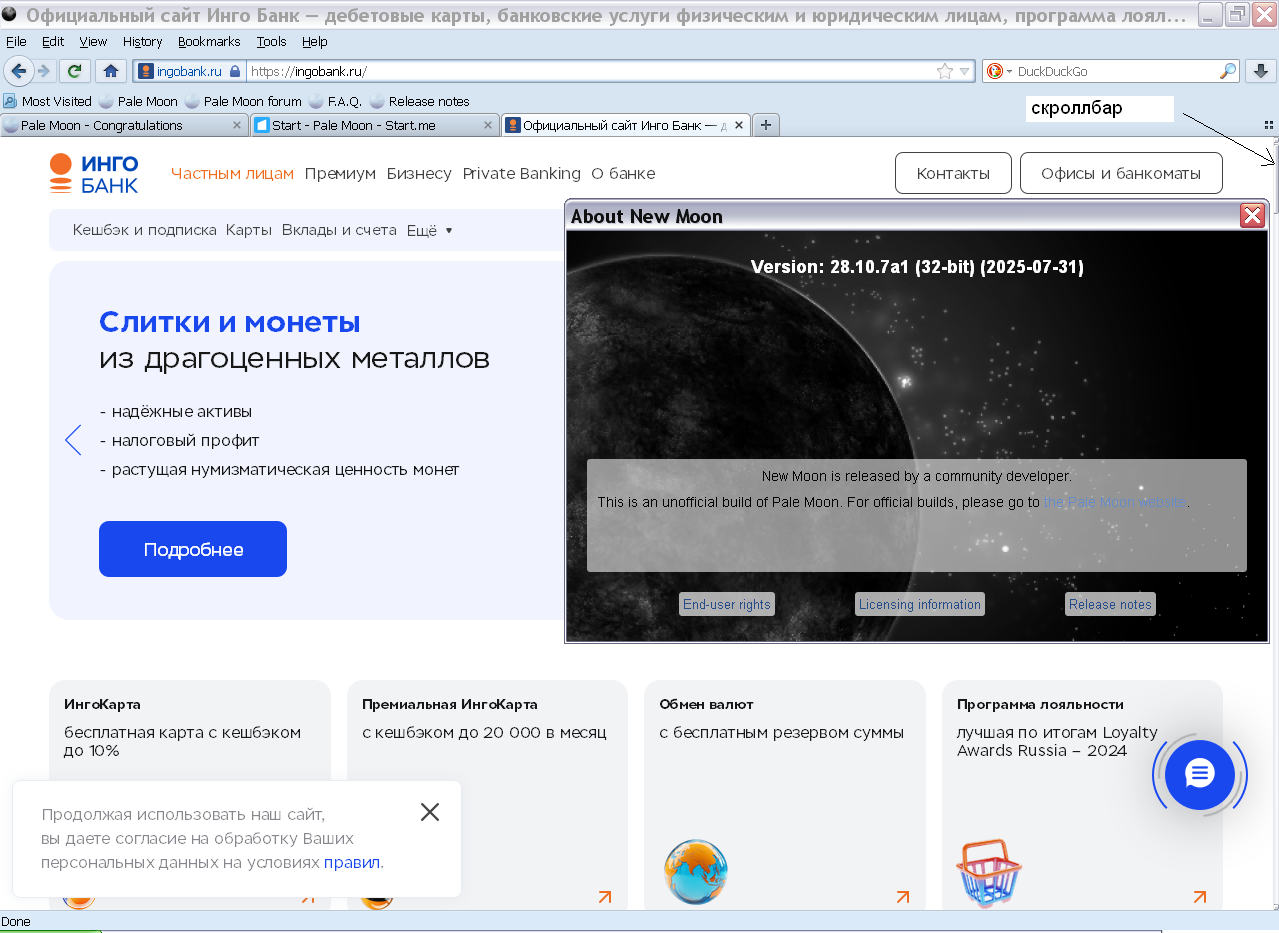This screenshot has width=1279, height=933.
Task: Show site identity for ingobank.ru
Action: pyautogui.click(x=189, y=71)
